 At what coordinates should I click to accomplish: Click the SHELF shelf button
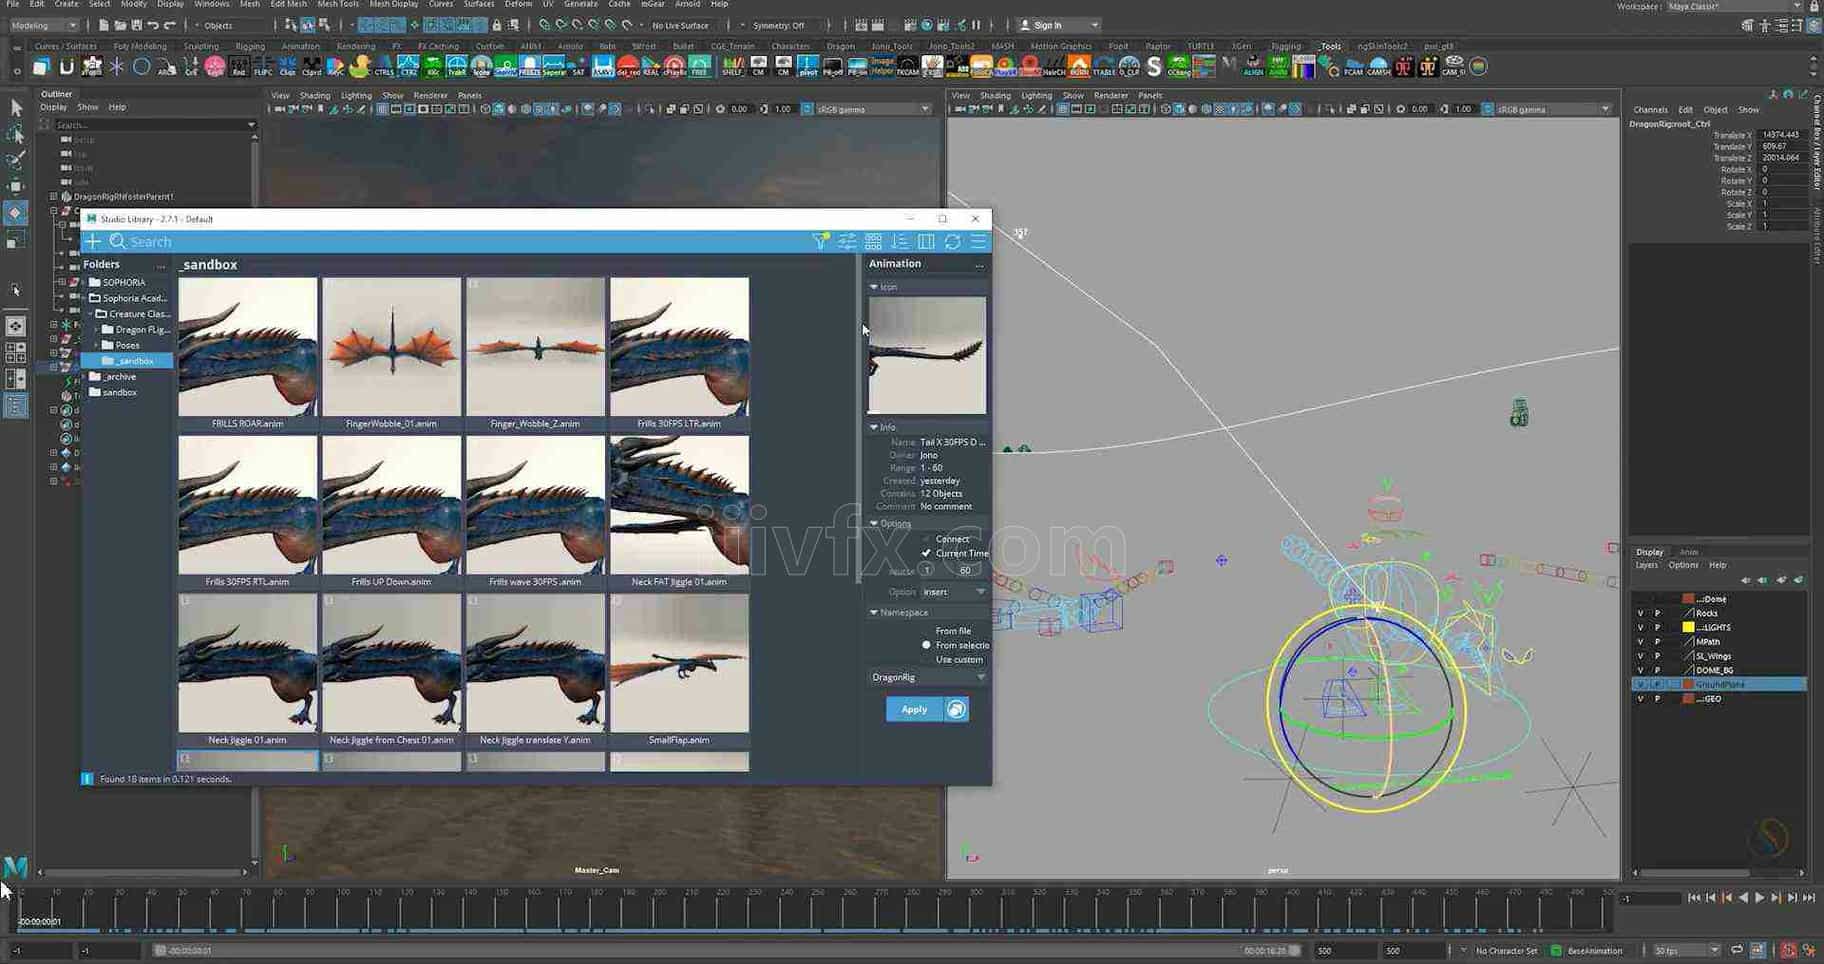tap(732, 67)
